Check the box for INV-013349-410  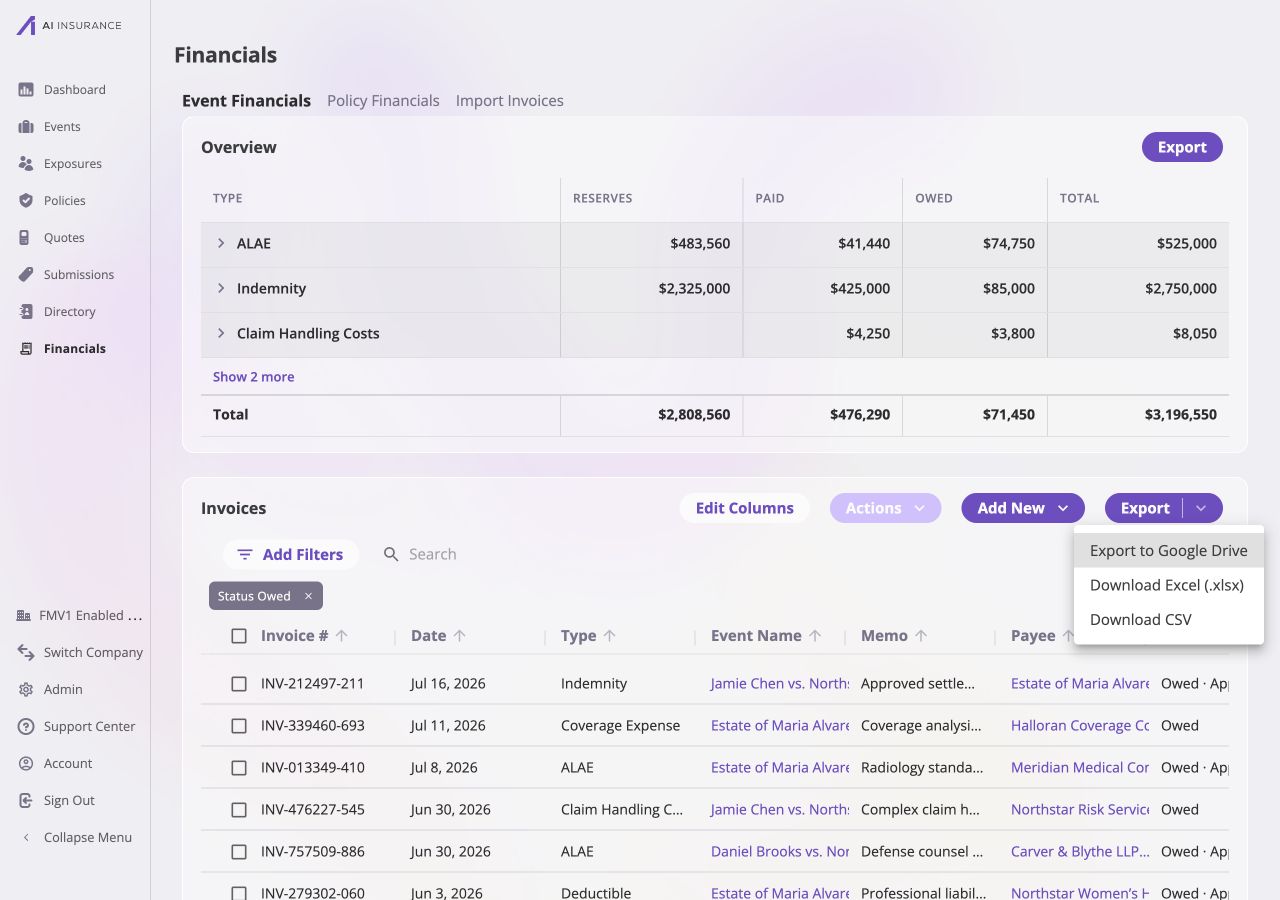click(x=239, y=768)
